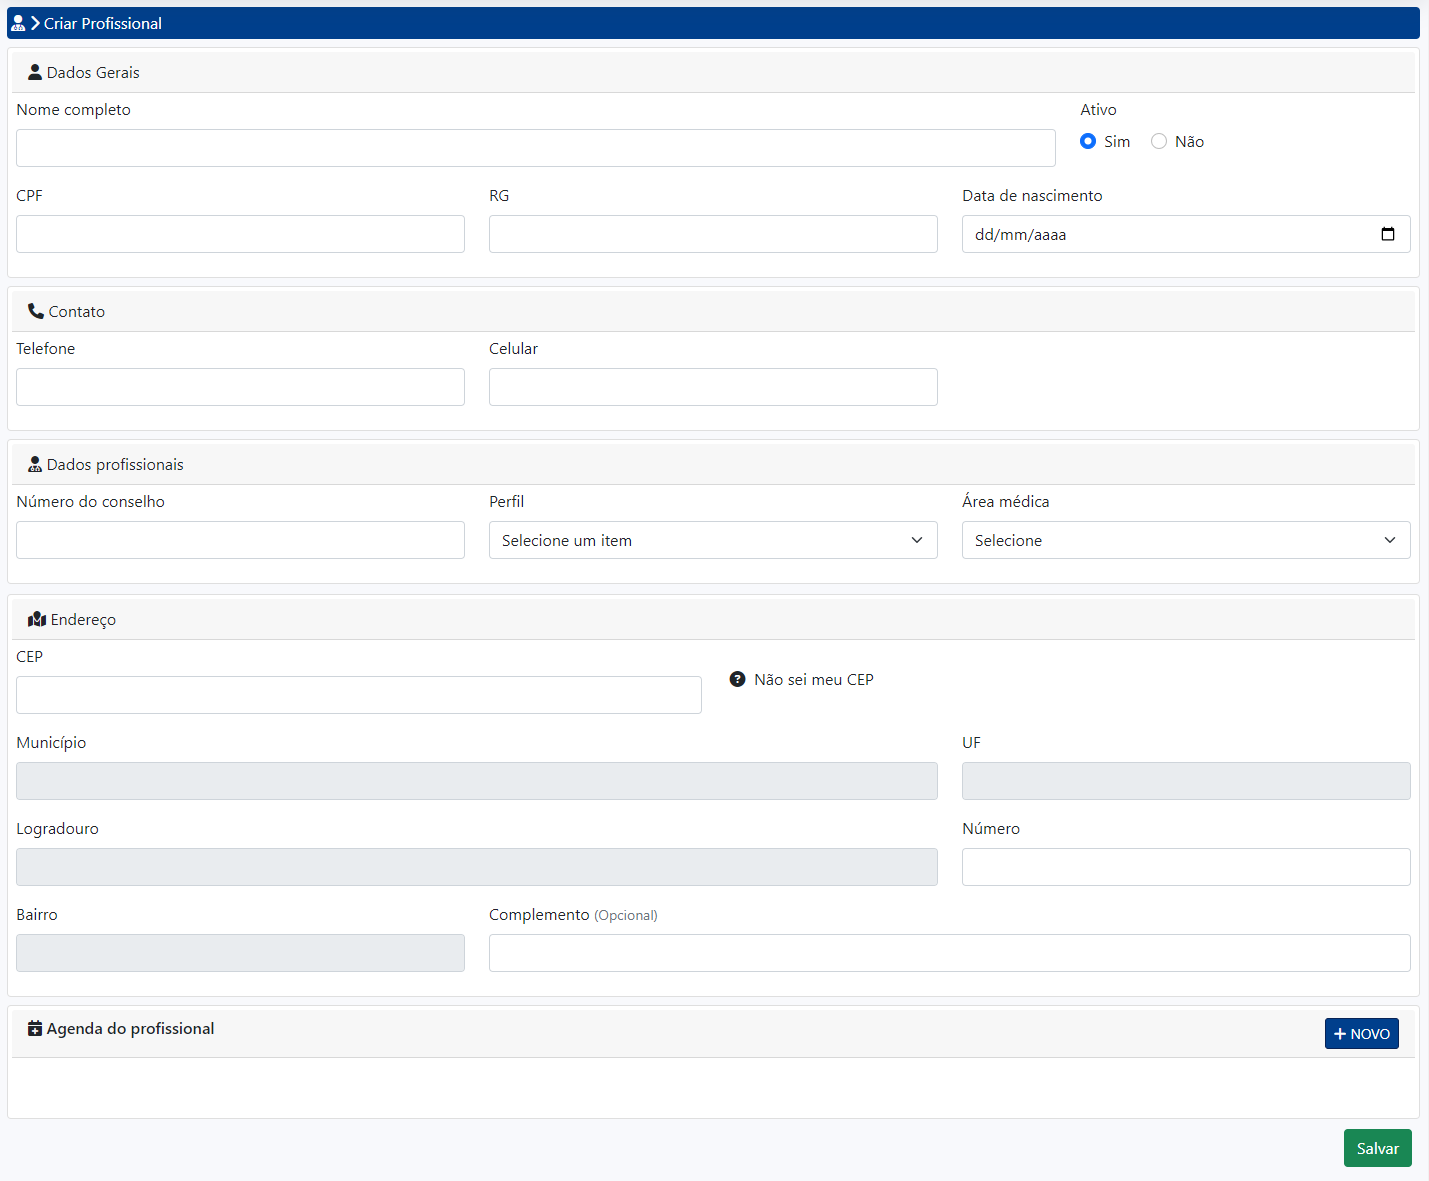The width and height of the screenshot is (1429, 1181).
Task: Select the Sim radio button for Ativo
Action: 1088,141
